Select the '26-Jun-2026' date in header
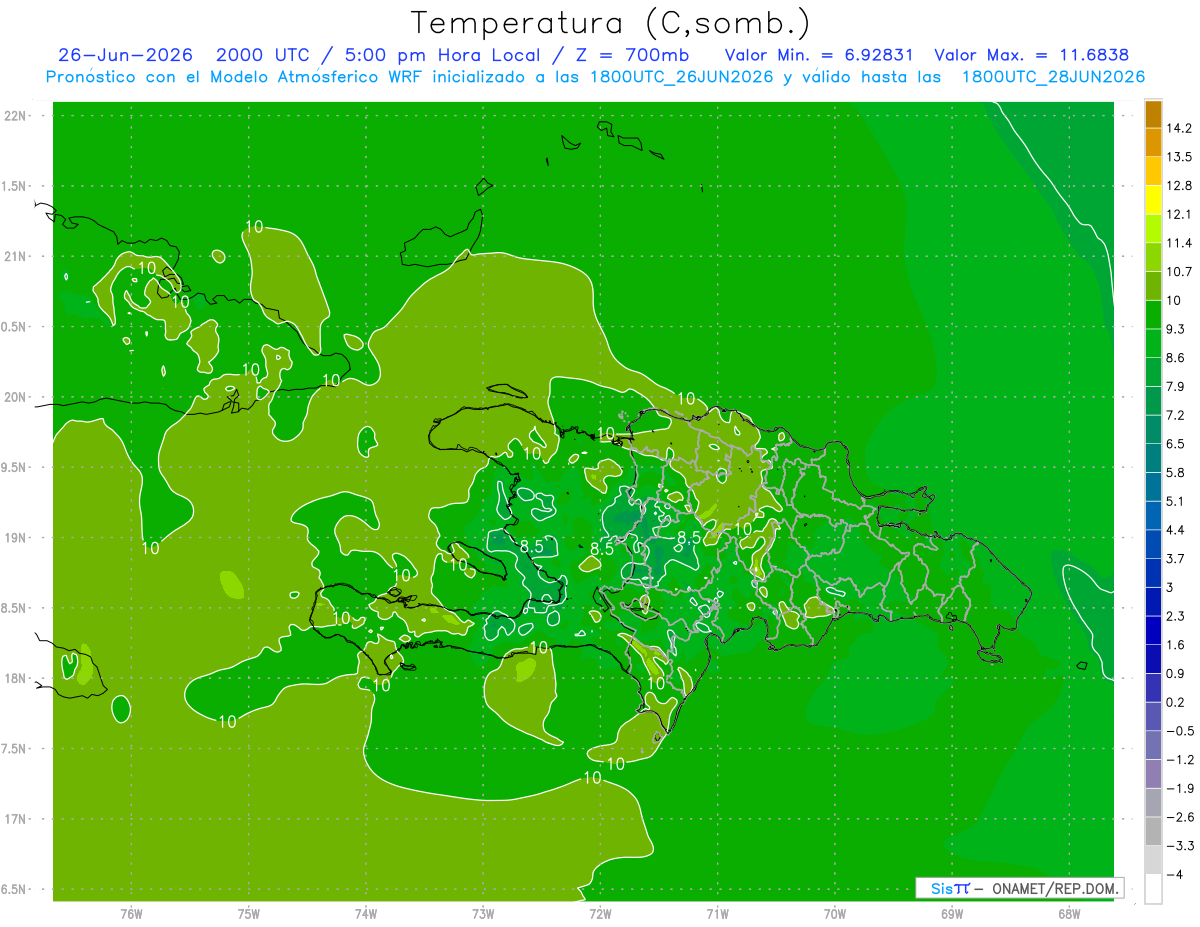Screen dimensions: 1200x927 click(125, 55)
